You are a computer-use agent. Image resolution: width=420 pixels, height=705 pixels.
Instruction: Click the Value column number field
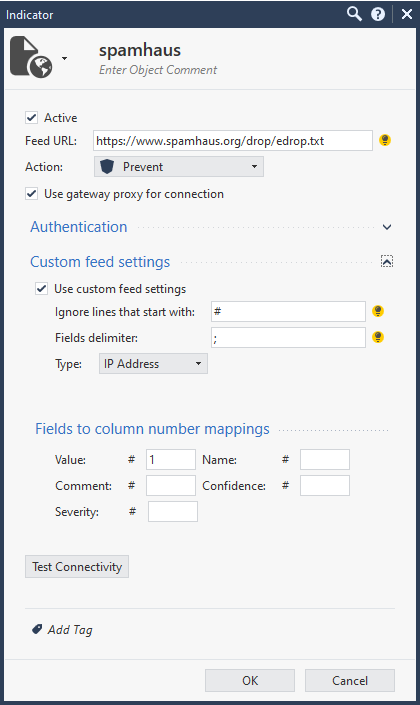171,460
